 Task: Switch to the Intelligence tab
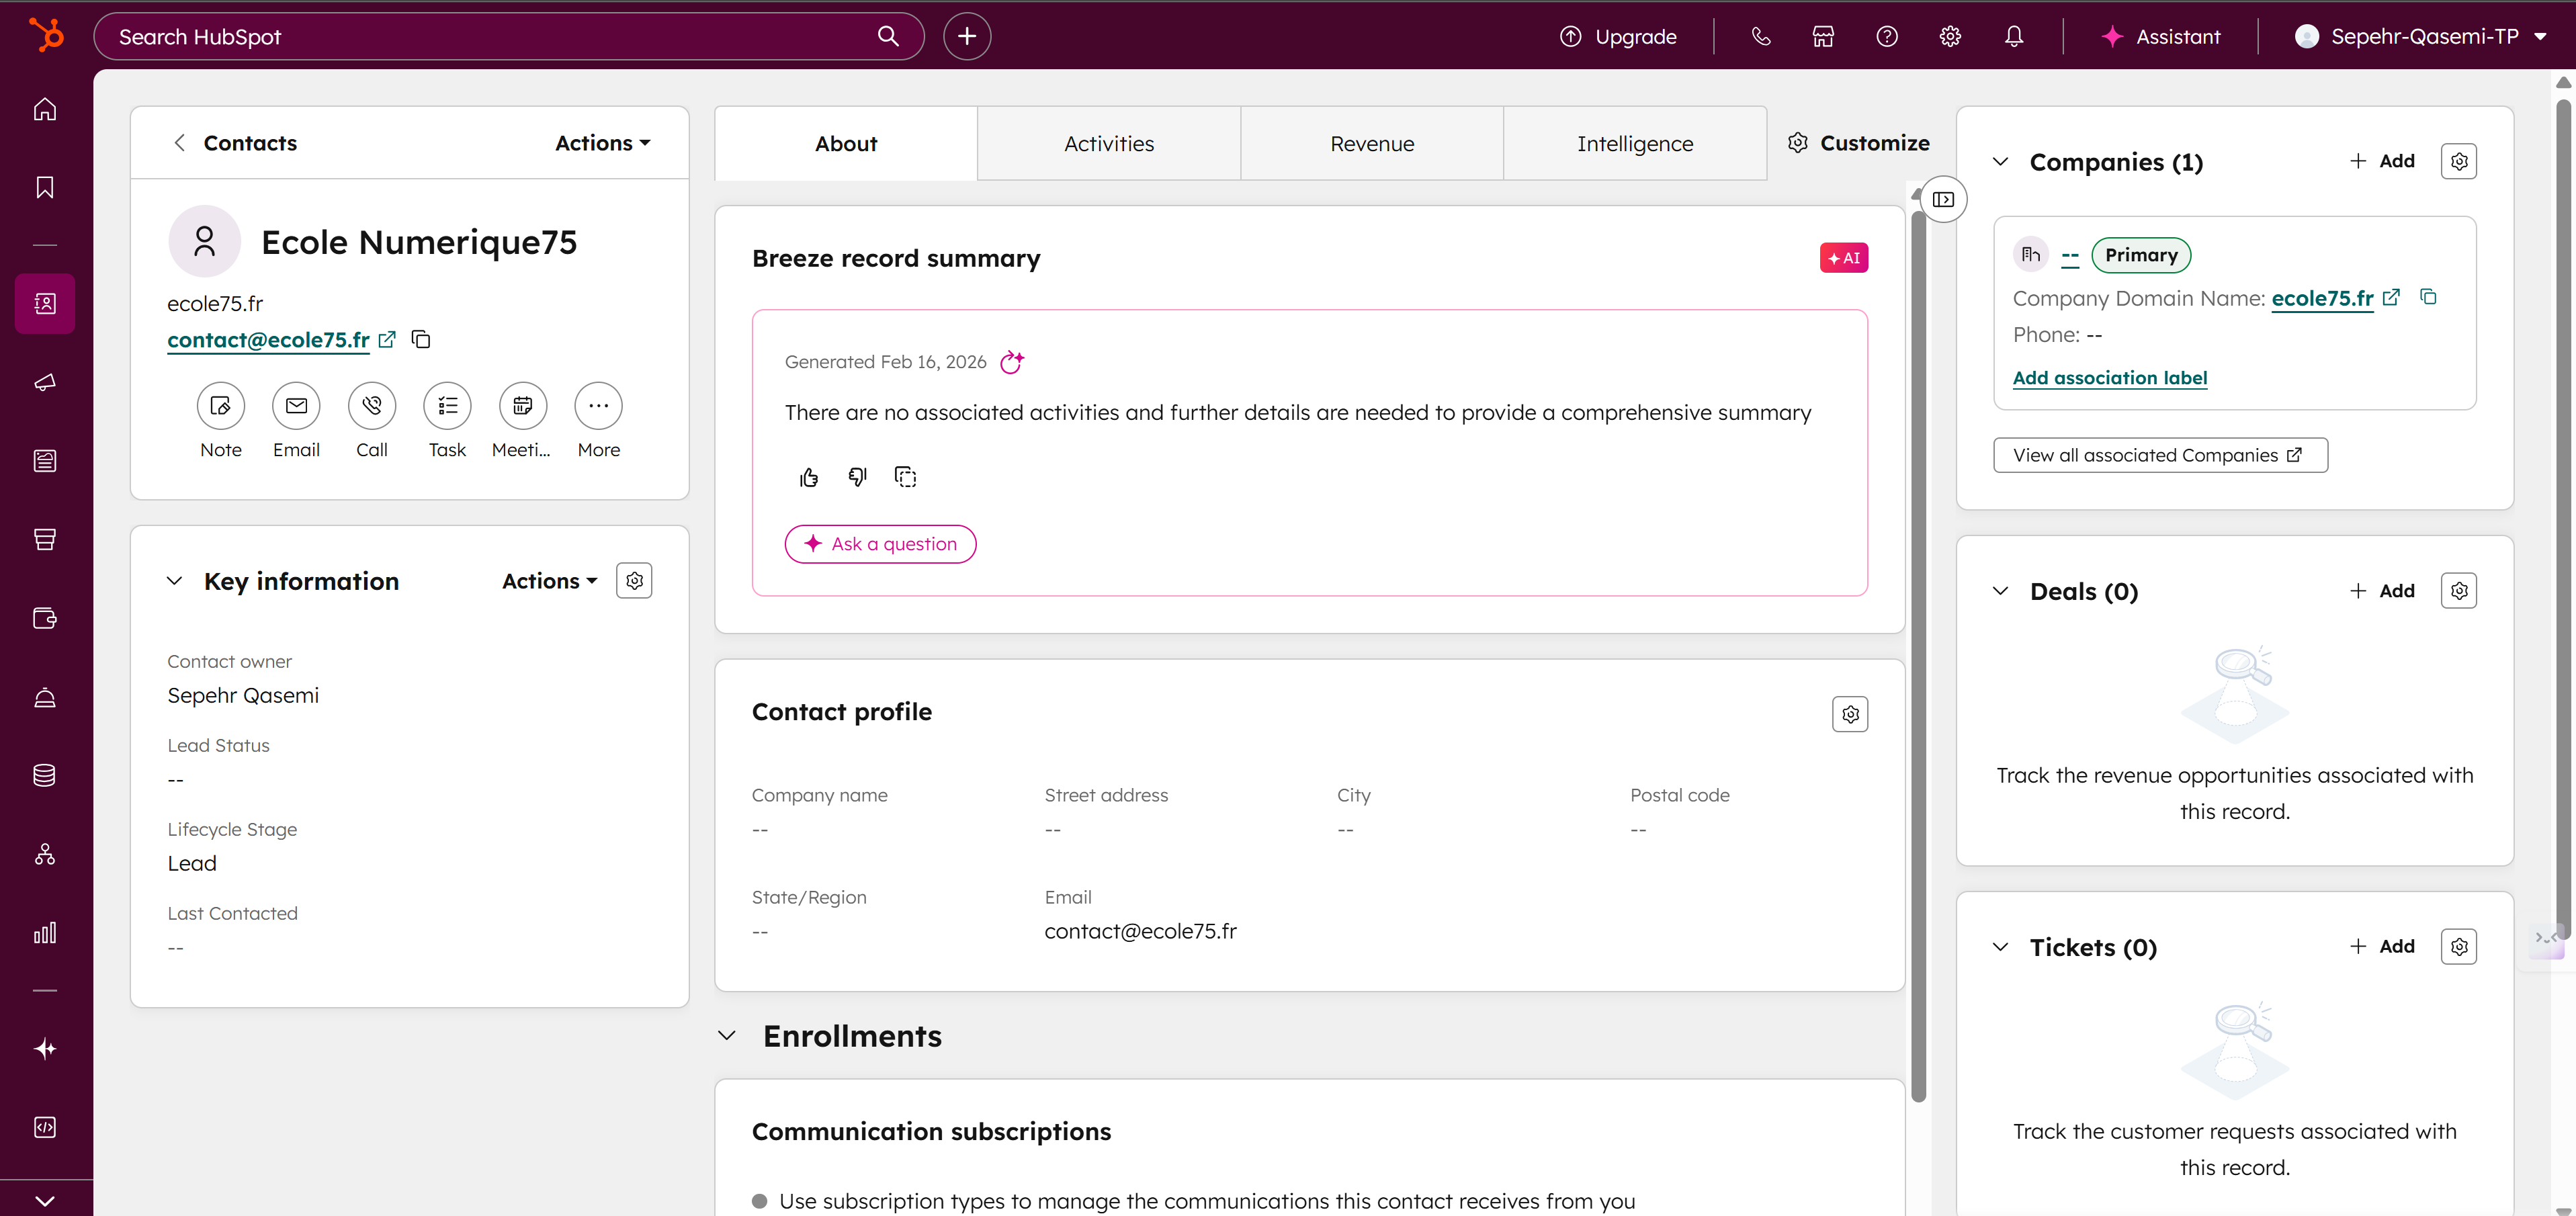click(x=1635, y=142)
